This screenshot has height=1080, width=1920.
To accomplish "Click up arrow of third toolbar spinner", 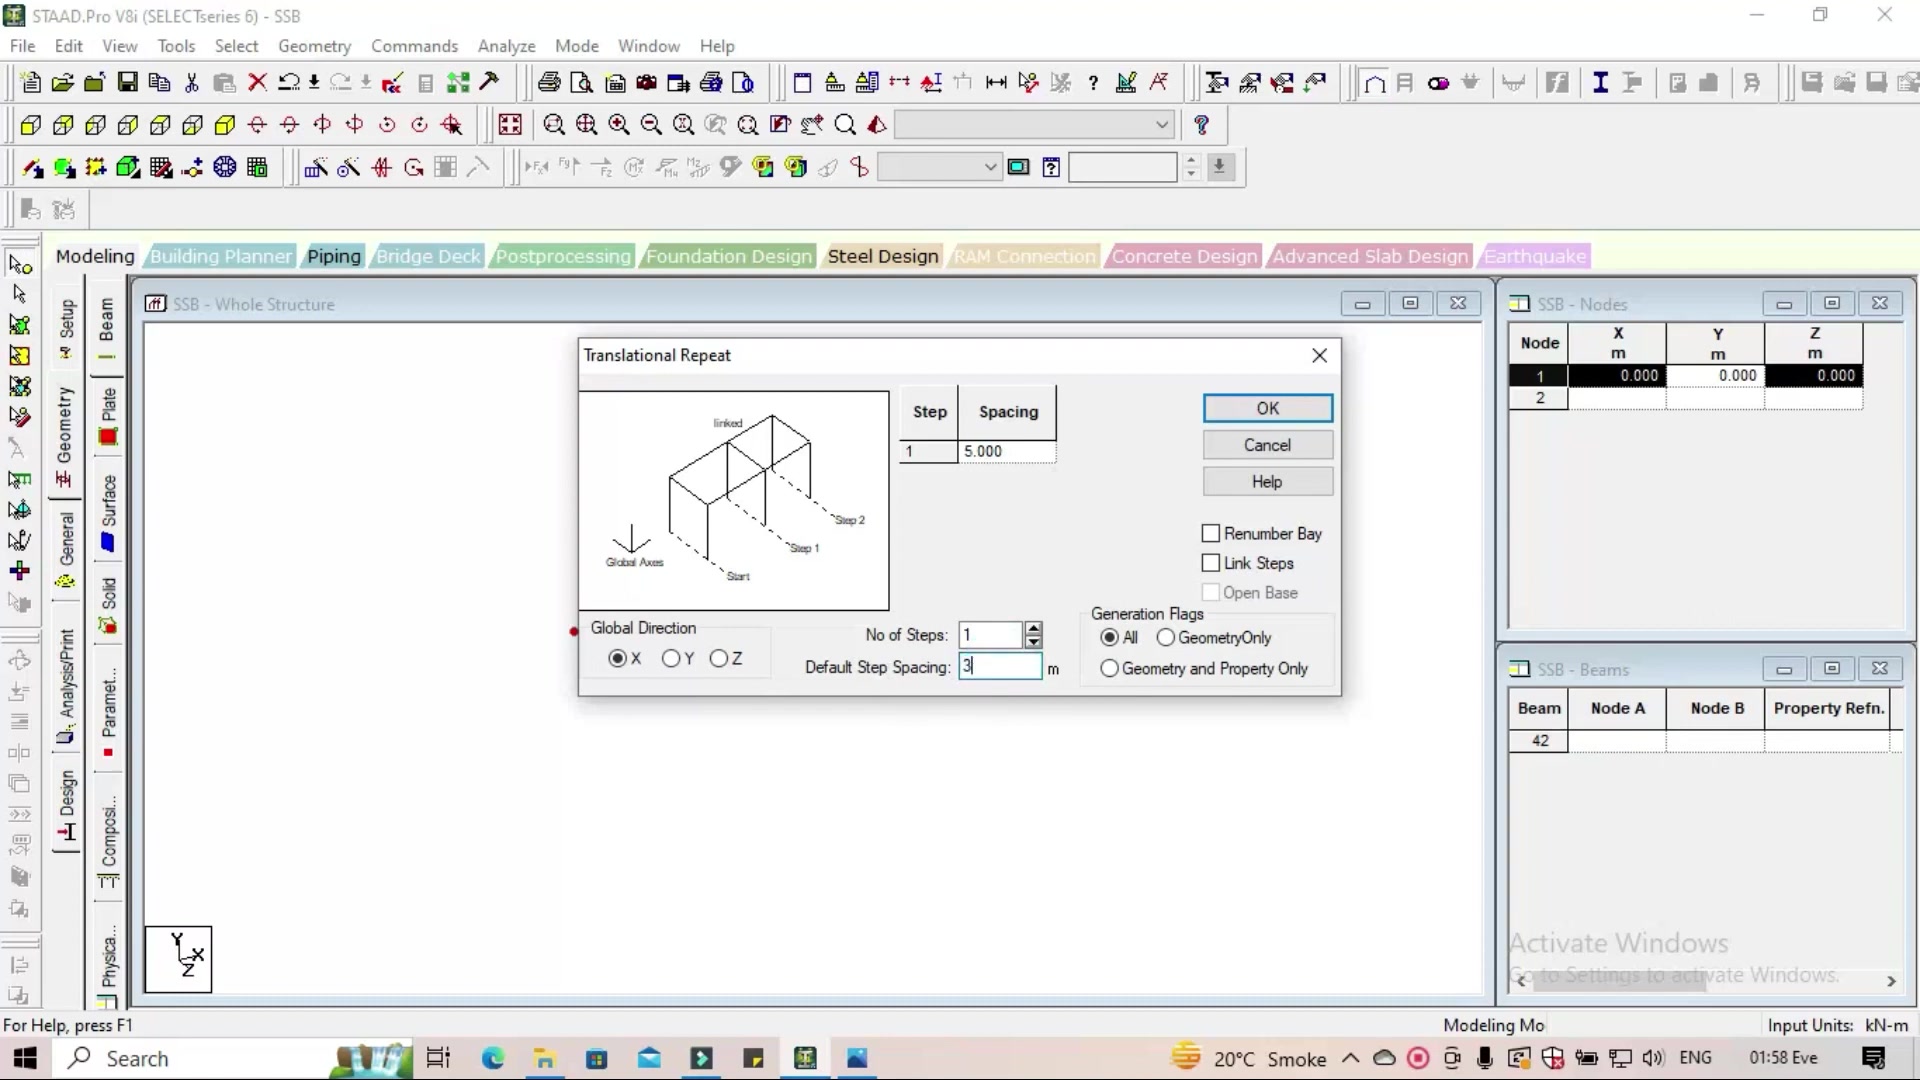I will pos(1190,160).
